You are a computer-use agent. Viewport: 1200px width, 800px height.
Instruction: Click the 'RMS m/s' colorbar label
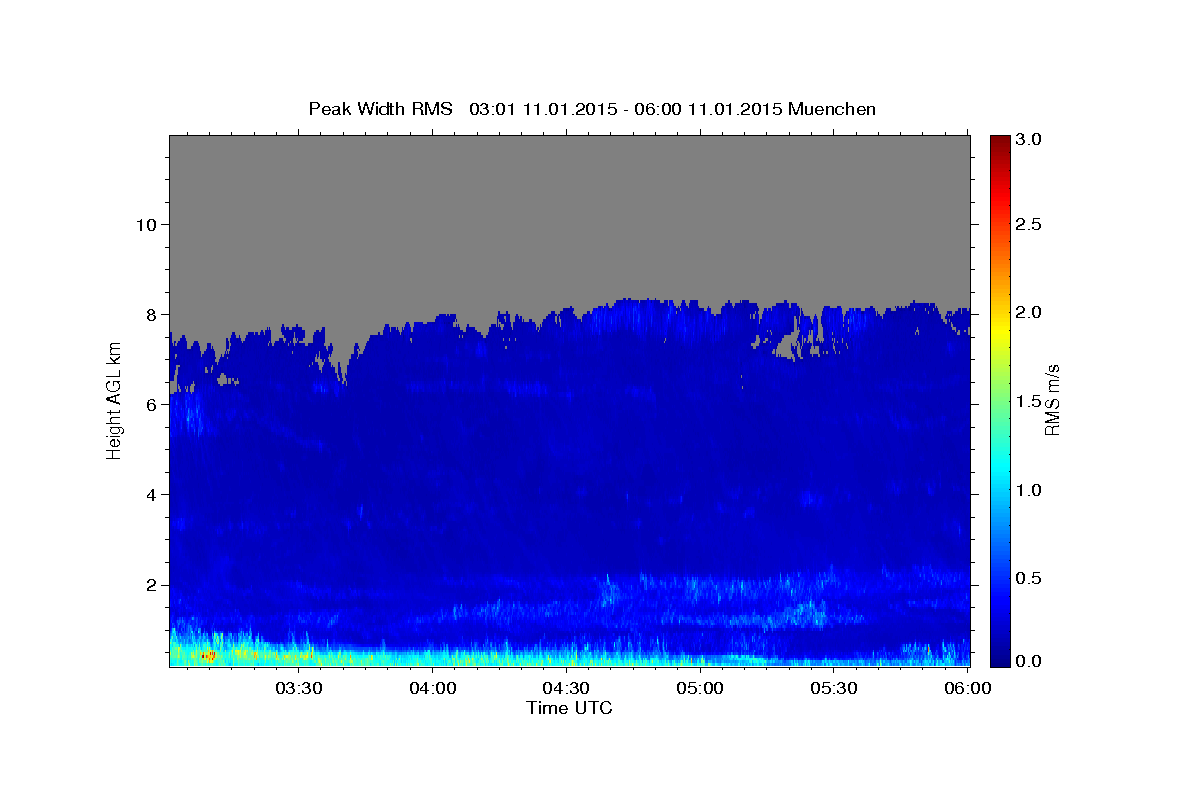pyautogui.click(x=1052, y=400)
